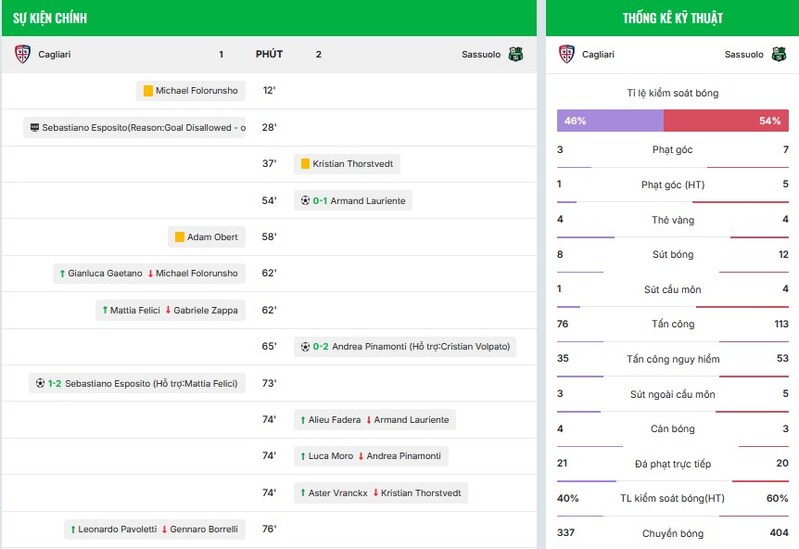Click goal ball icon for 0-2 Andrea Pinamonti
799x549 pixels.
coord(305,347)
